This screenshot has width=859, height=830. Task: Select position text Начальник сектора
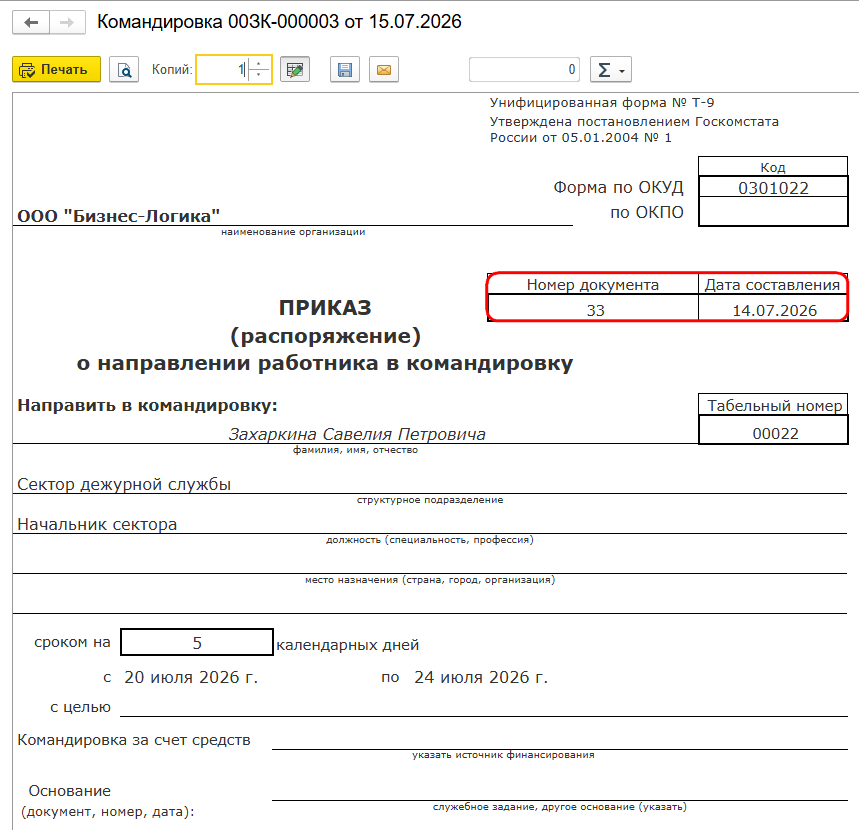pos(97,524)
